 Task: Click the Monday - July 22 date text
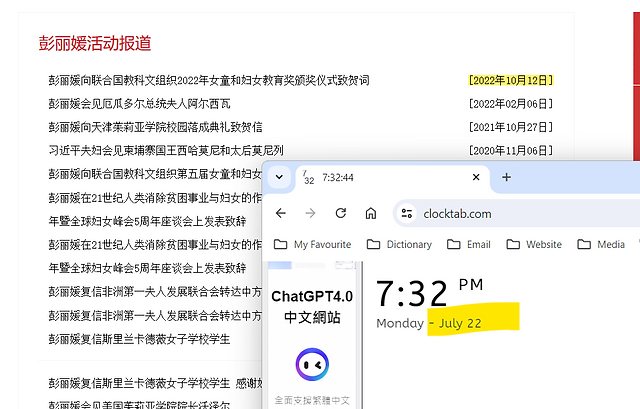tap(429, 323)
